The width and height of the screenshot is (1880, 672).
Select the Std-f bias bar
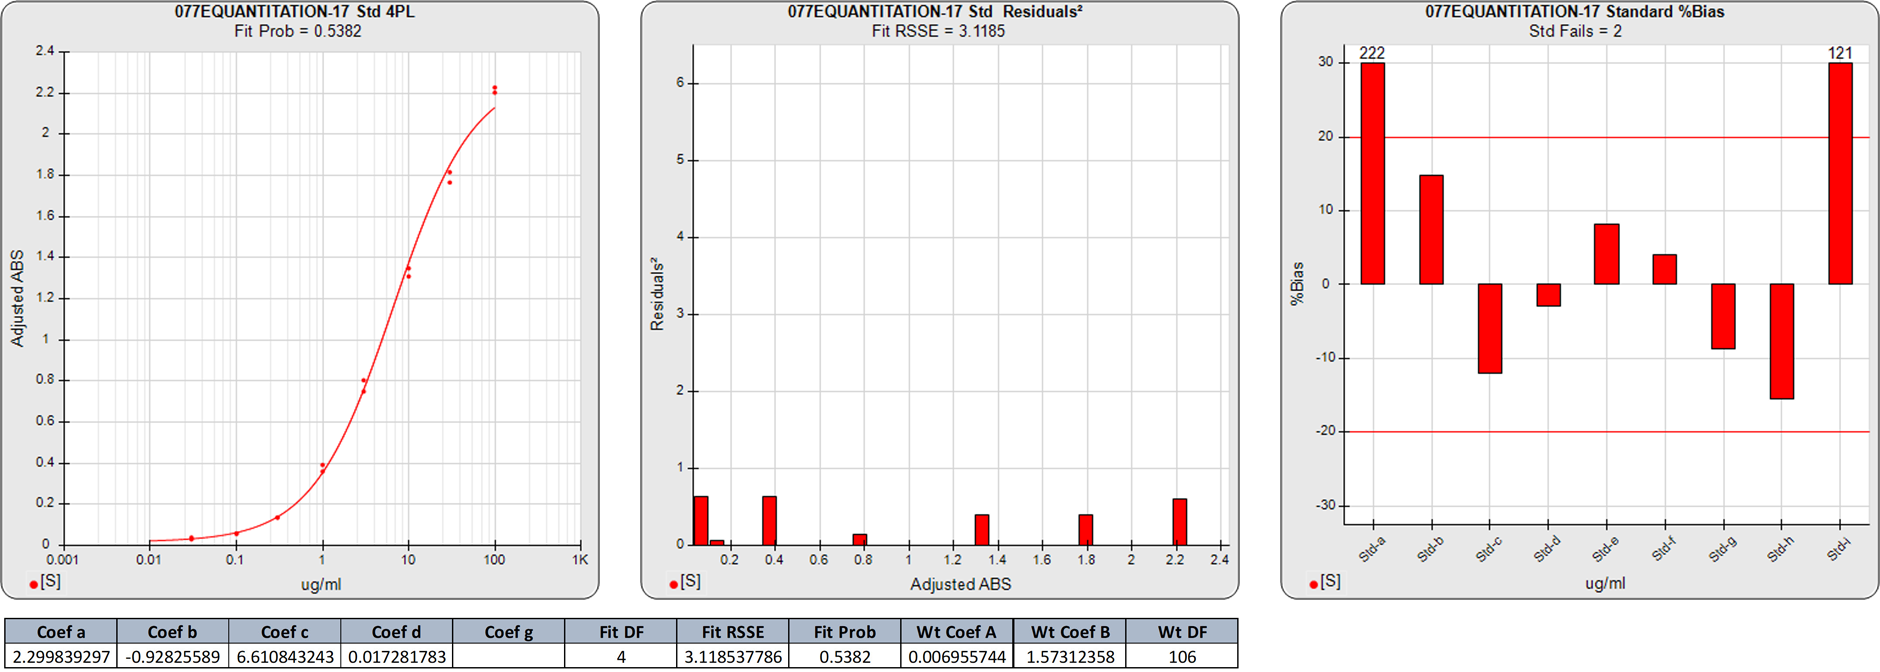pyautogui.click(x=1665, y=269)
